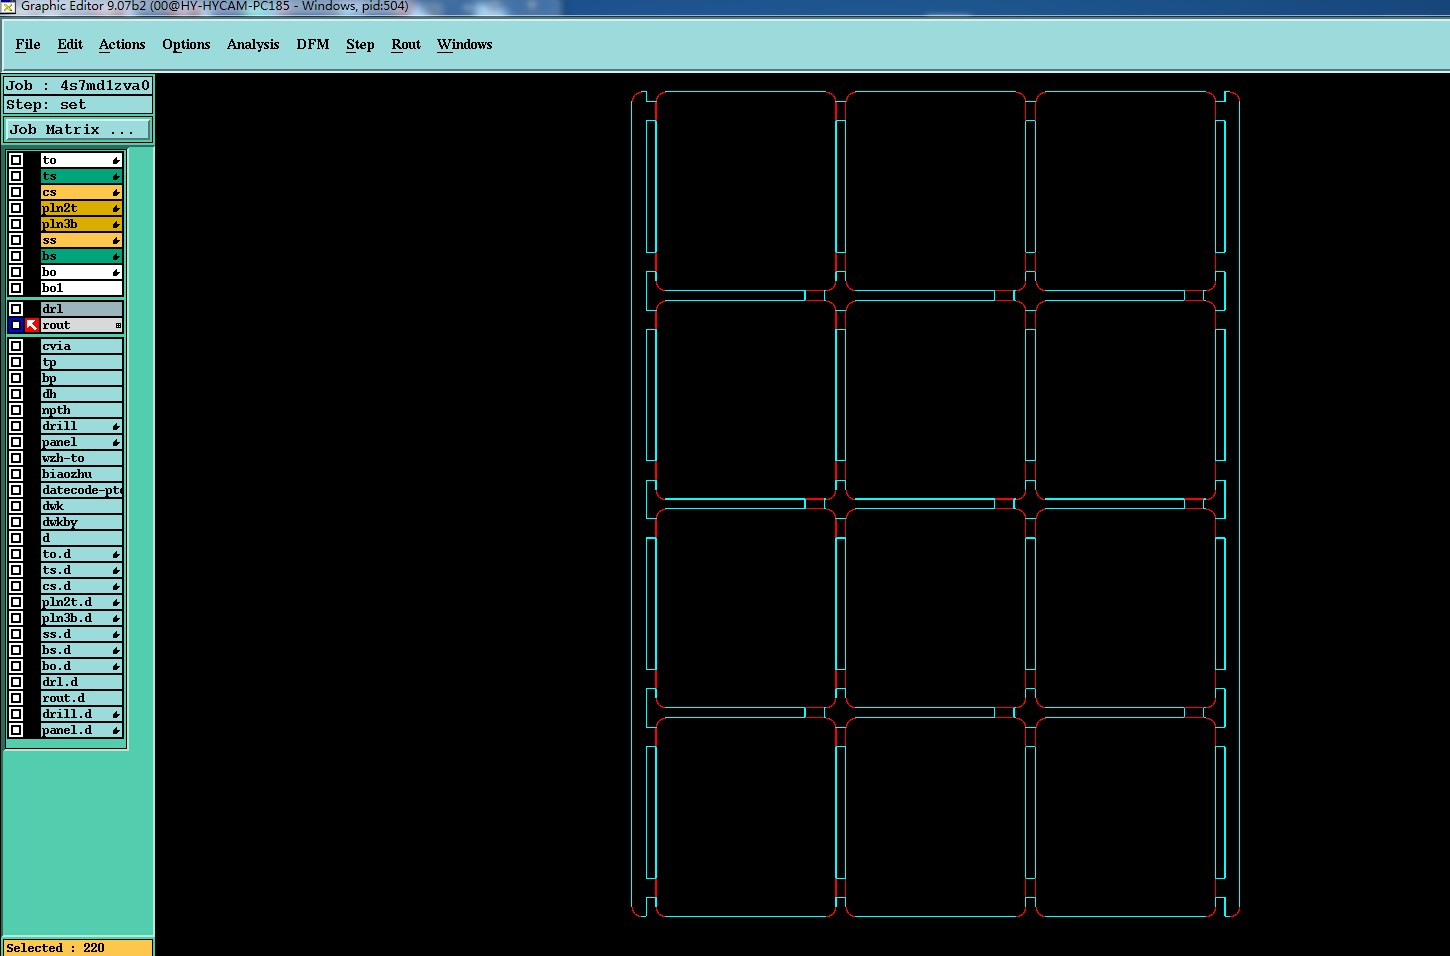Viewport: 1450px width, 956px height.
Task: Click the hand marker on the drill layer
Action: tap(116, 427)
